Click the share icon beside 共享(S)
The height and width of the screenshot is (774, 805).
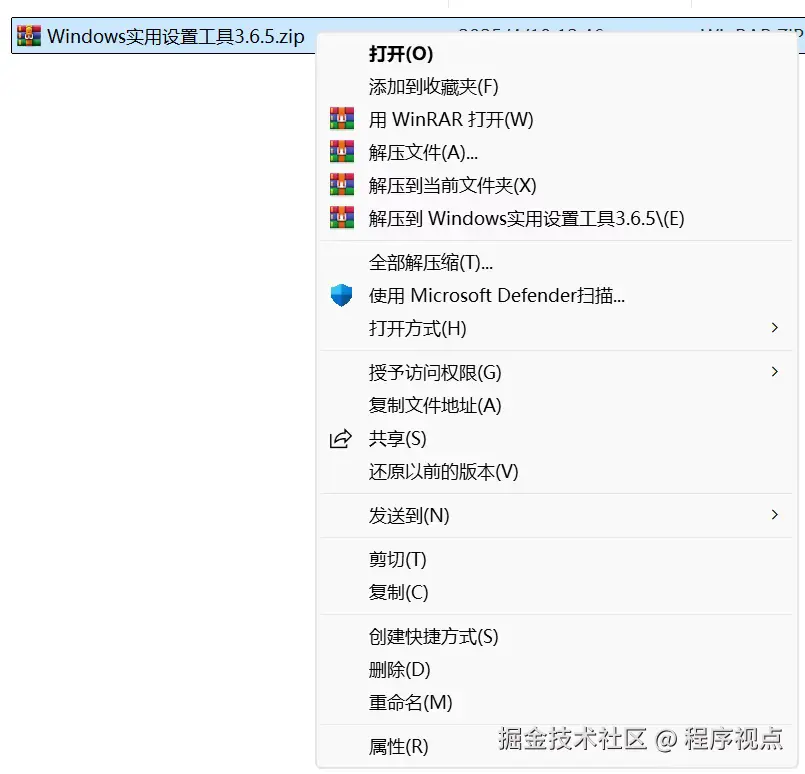point(341,439)
